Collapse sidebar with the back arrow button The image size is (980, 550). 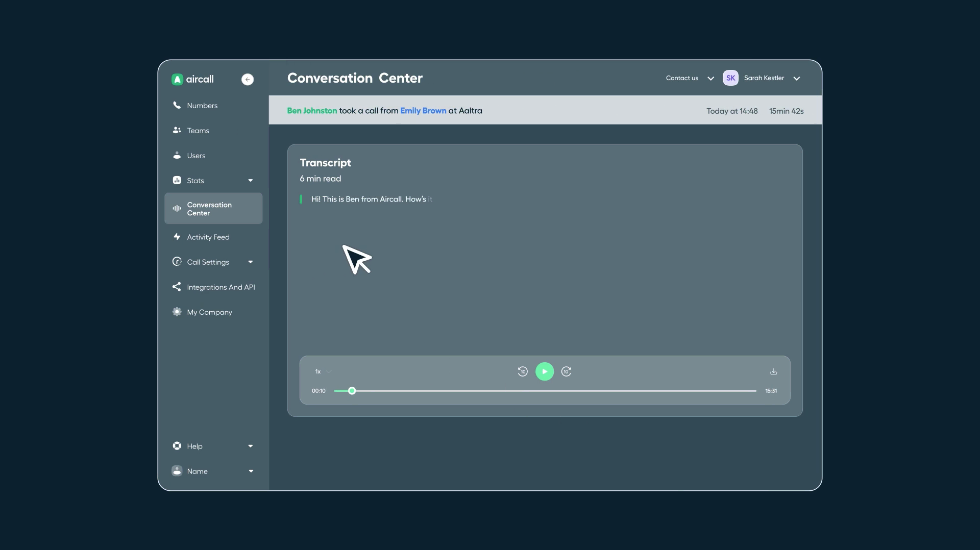click(x=248, y=79)
